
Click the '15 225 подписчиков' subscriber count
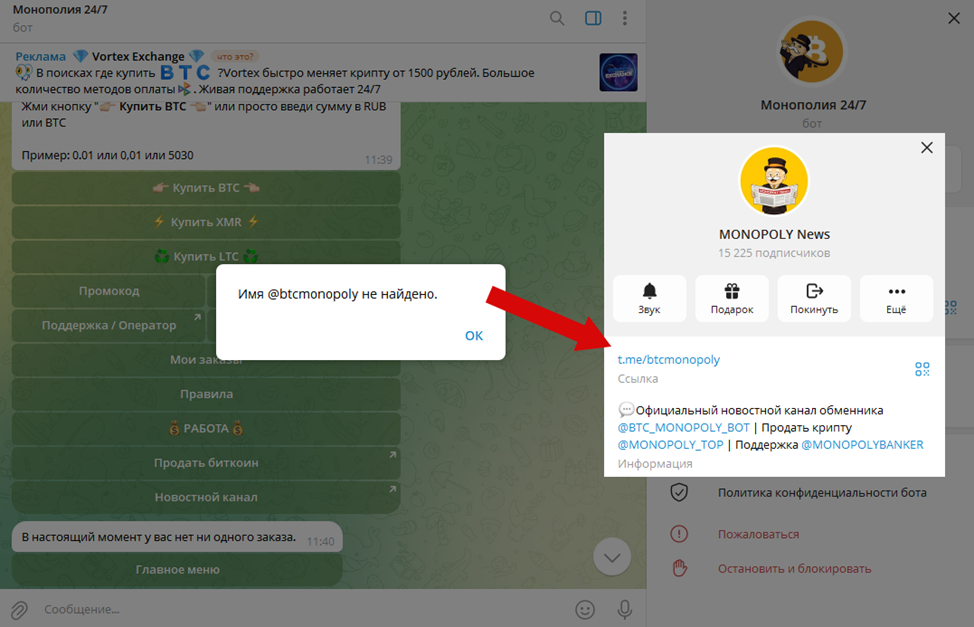coord(774,253)
